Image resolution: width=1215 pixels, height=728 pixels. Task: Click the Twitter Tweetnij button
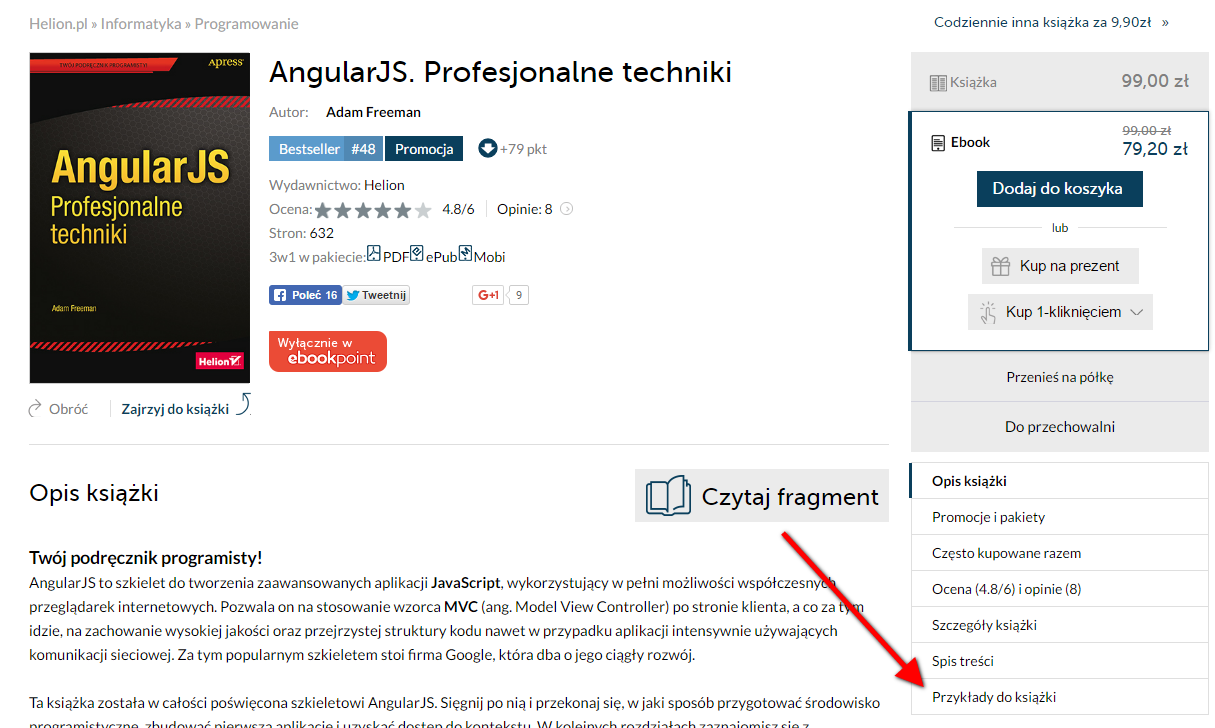click(x=376, y=295)
